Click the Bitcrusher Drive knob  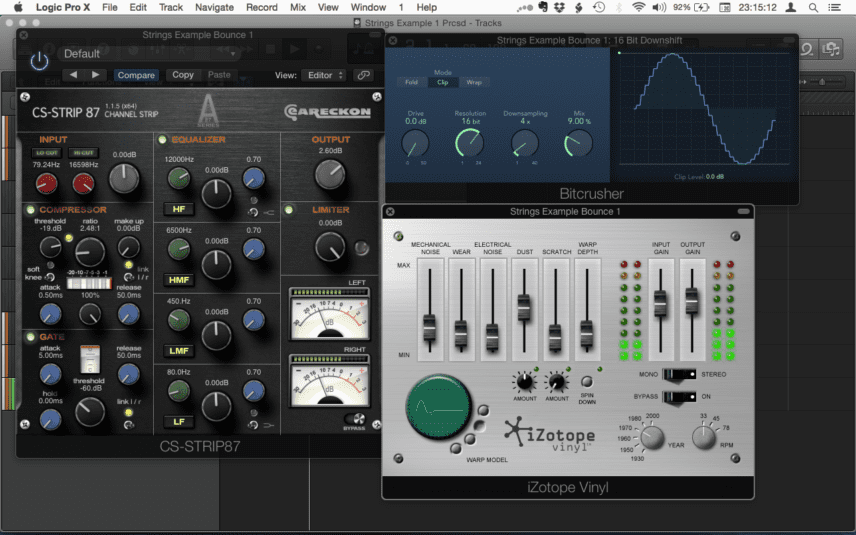click(415, 144)
